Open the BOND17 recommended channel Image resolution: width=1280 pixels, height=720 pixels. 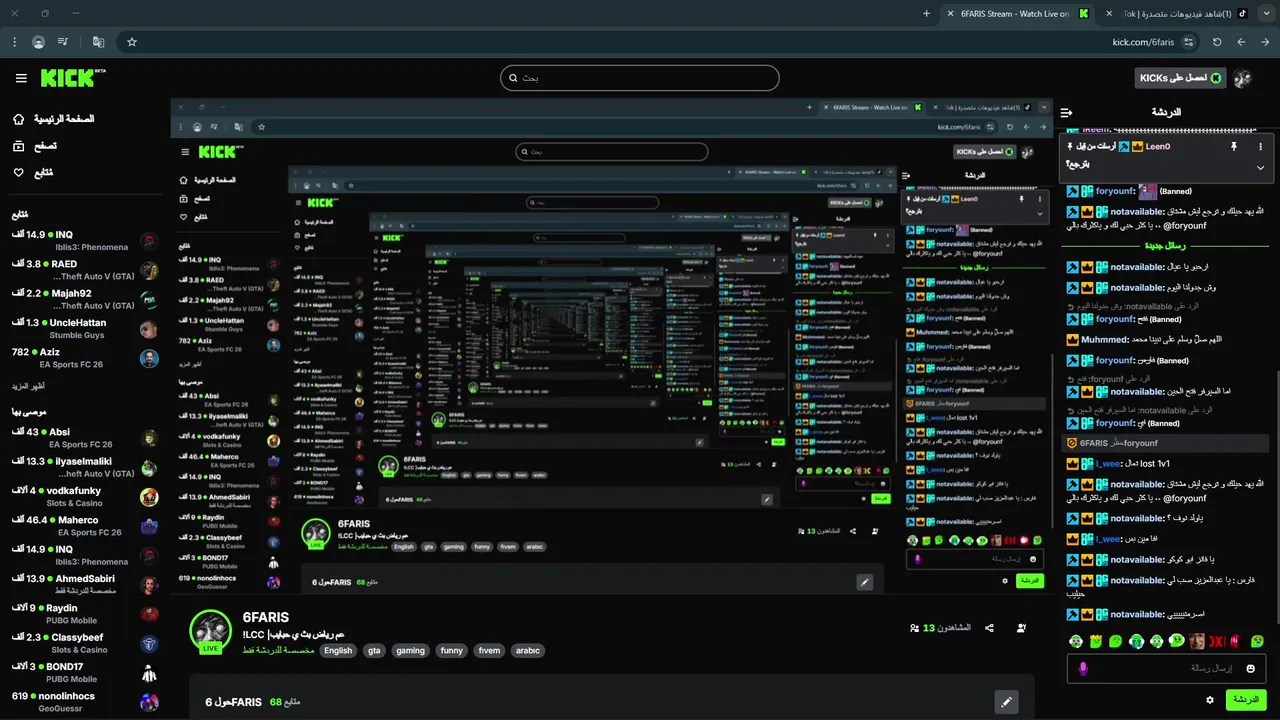click(x=85, y=673)
